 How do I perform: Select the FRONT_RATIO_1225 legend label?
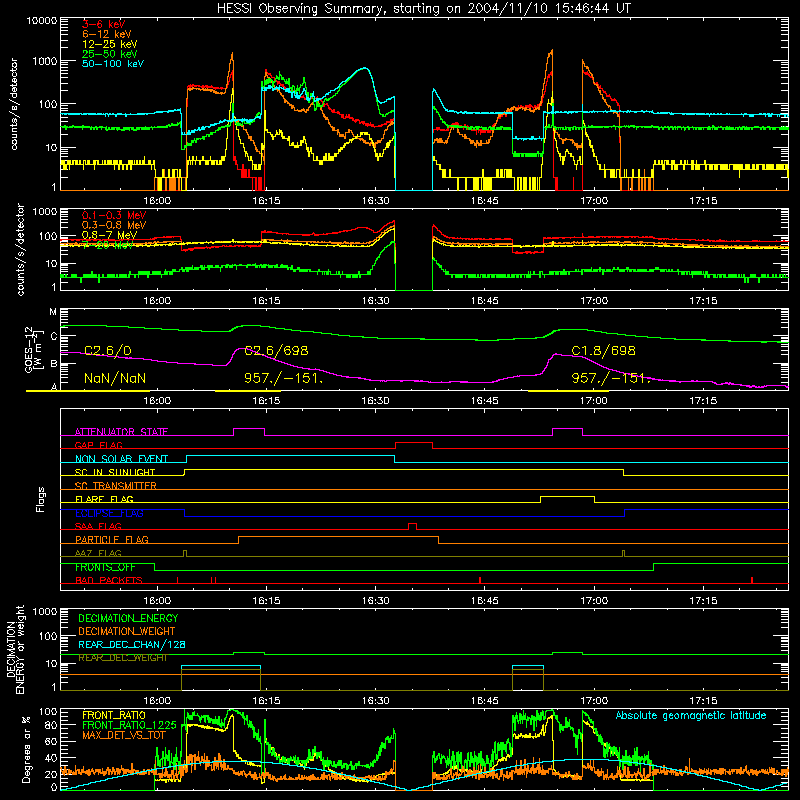click(x=129, y=725)
